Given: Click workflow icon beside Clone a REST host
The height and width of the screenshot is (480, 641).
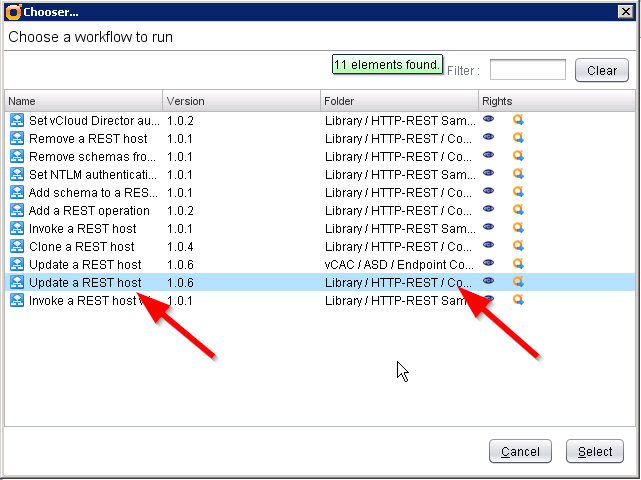Looking at the screenshot, I should (16, 246).
